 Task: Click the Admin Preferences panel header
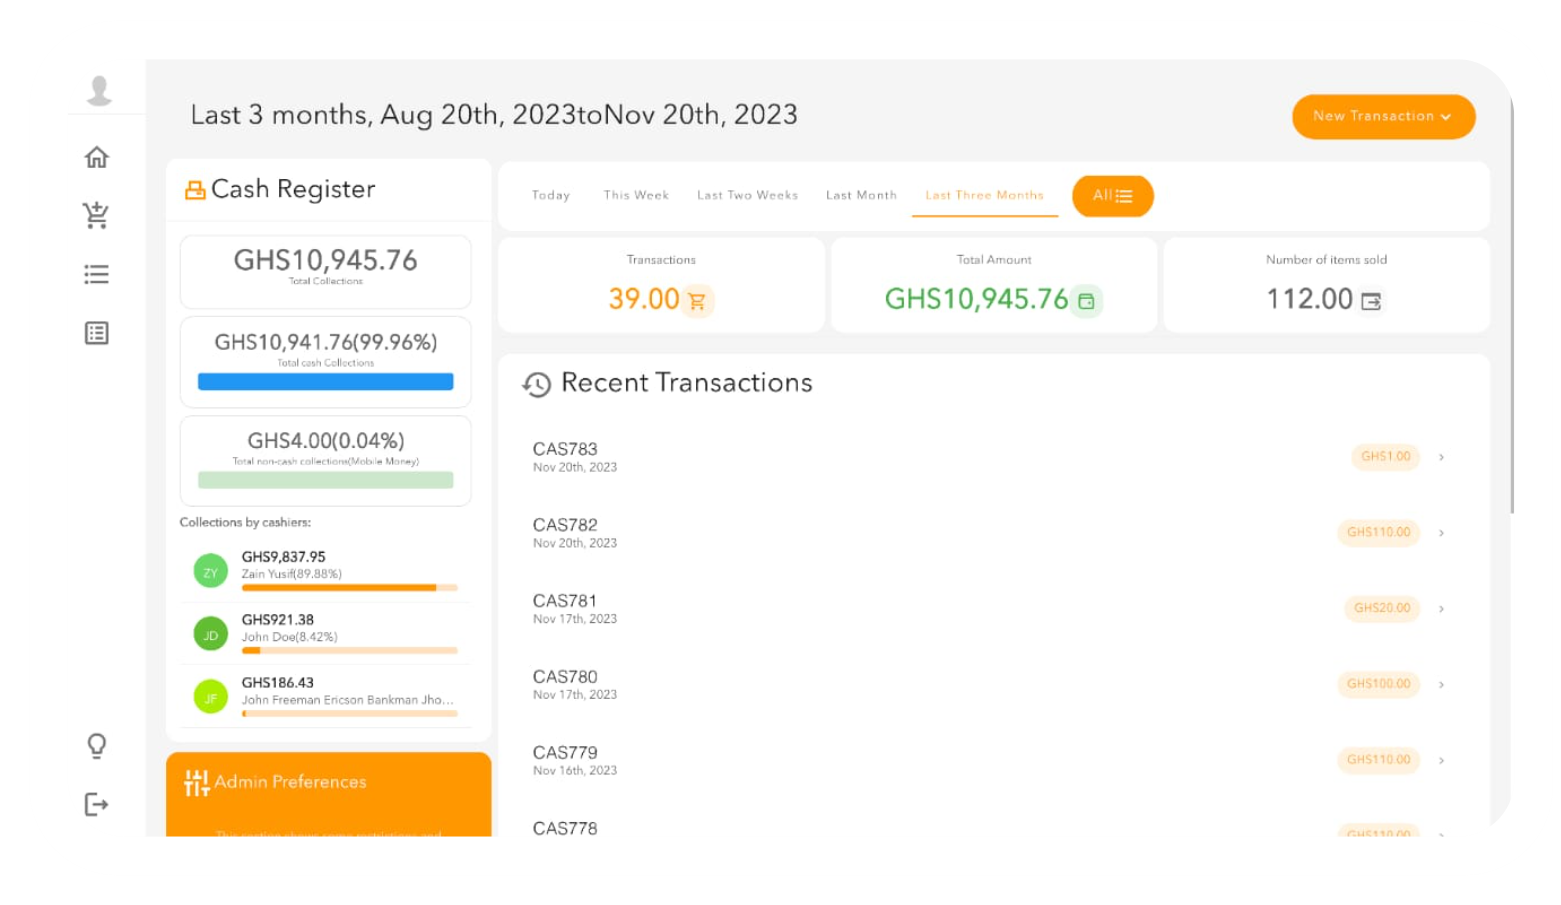[x=290, y=782]
